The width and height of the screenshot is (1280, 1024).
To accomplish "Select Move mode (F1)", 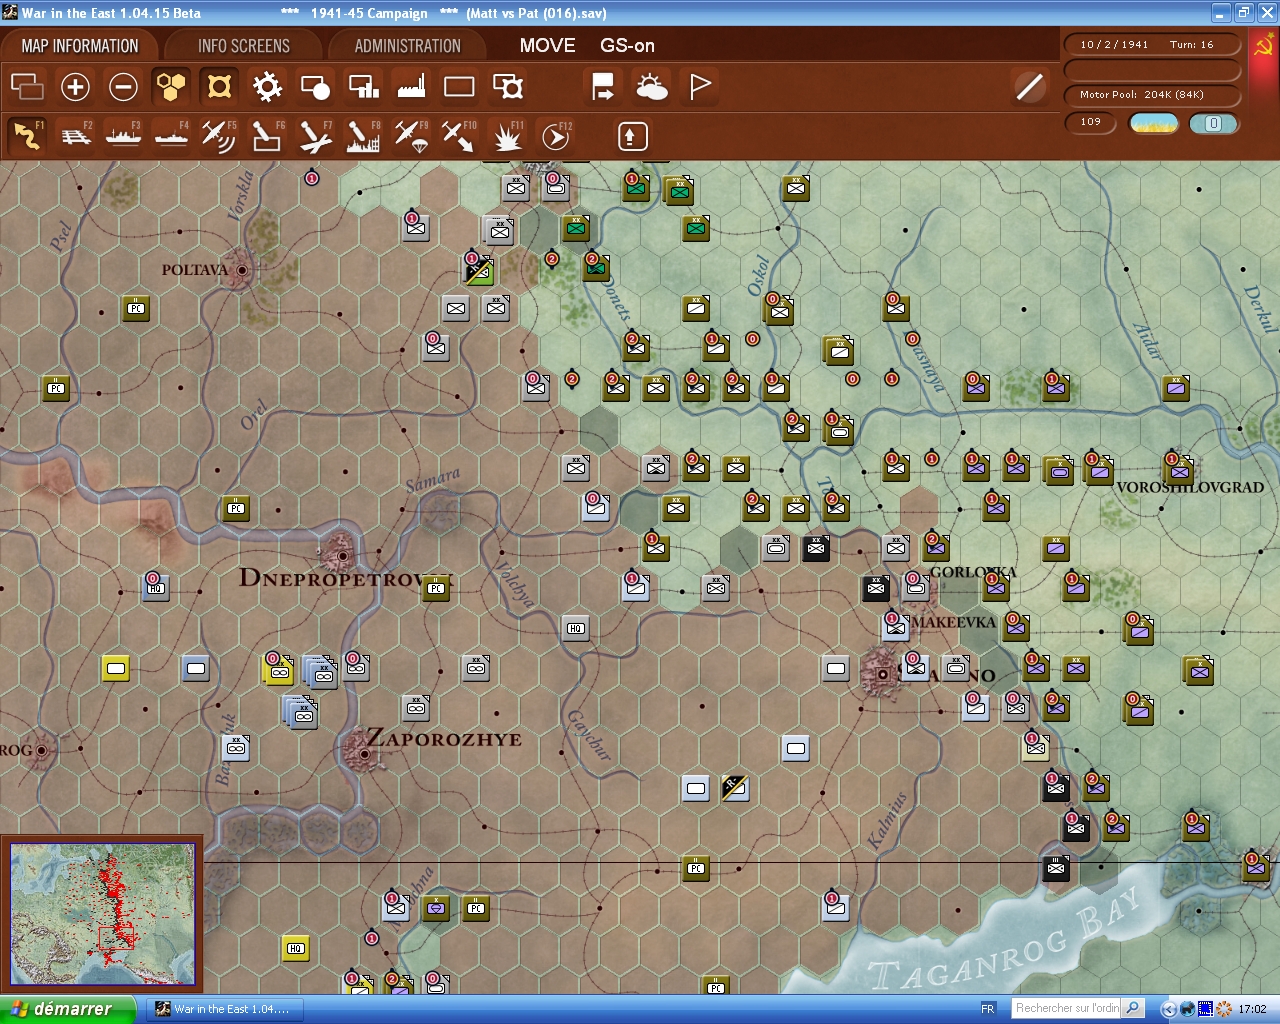I will [x=27, y=136].
